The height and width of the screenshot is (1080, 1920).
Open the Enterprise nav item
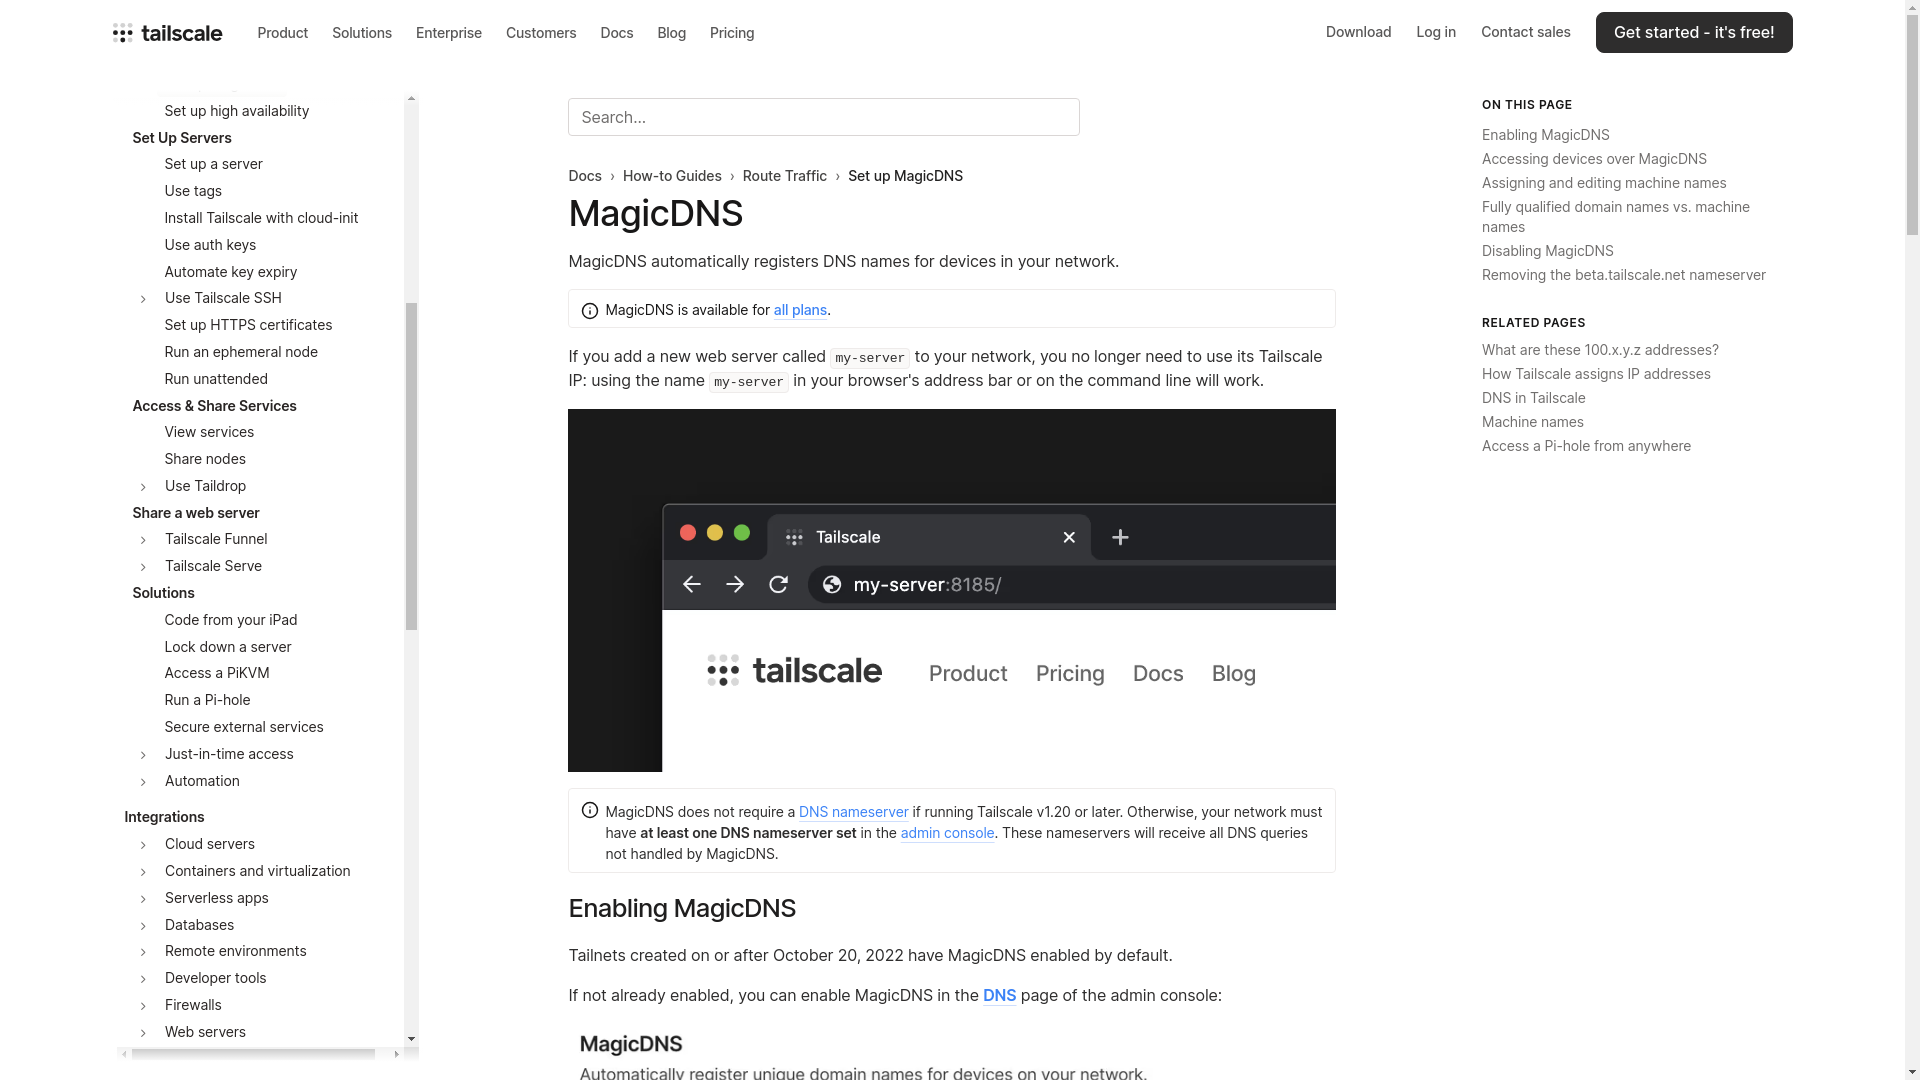[449, 33]
